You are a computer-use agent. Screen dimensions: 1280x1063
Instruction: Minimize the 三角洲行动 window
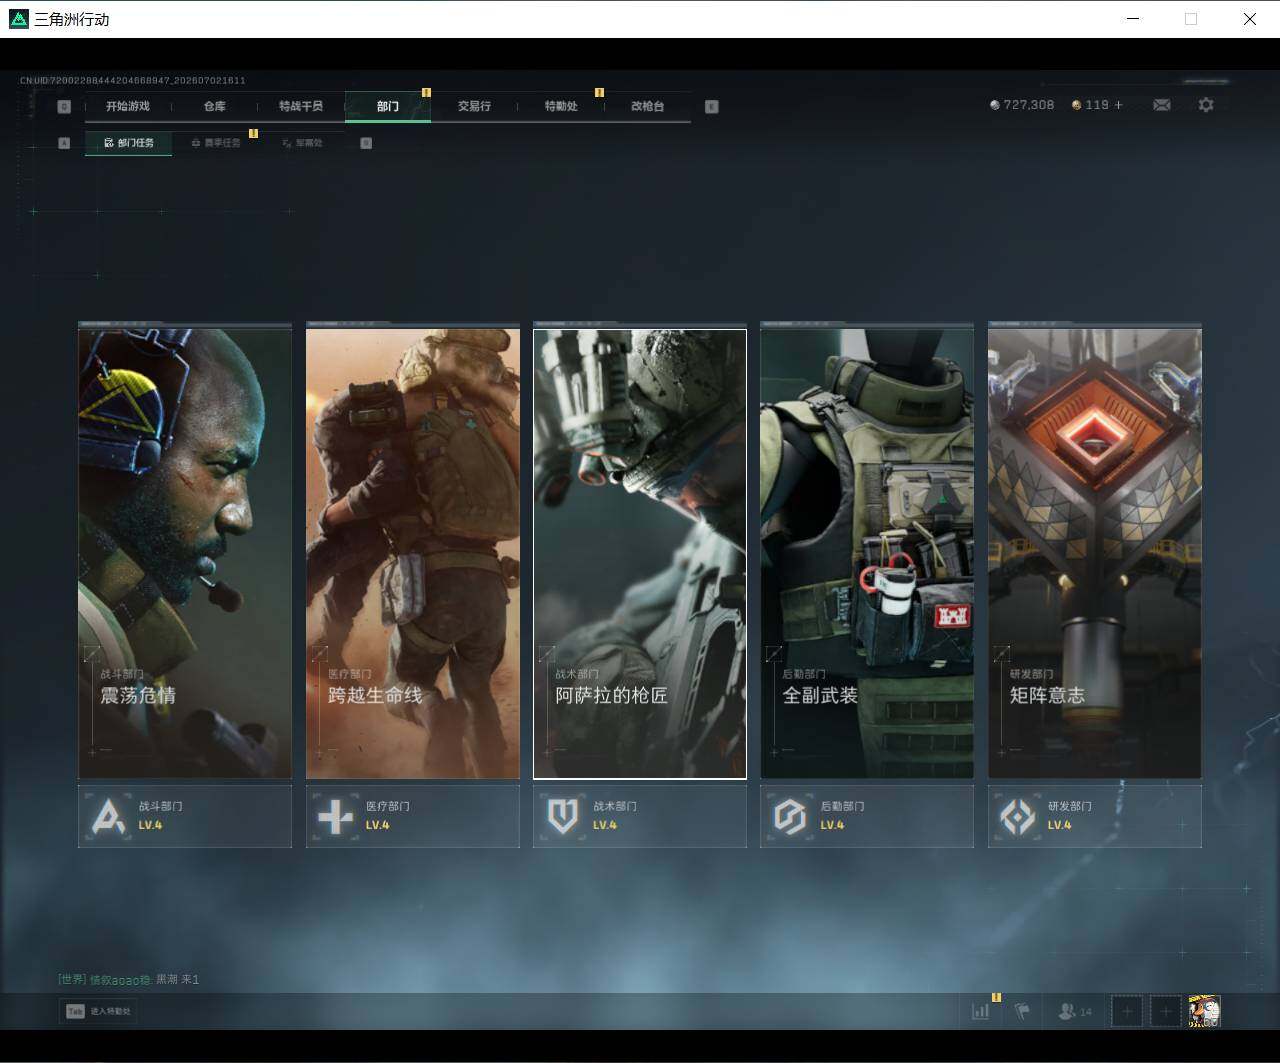[1133, 19]
